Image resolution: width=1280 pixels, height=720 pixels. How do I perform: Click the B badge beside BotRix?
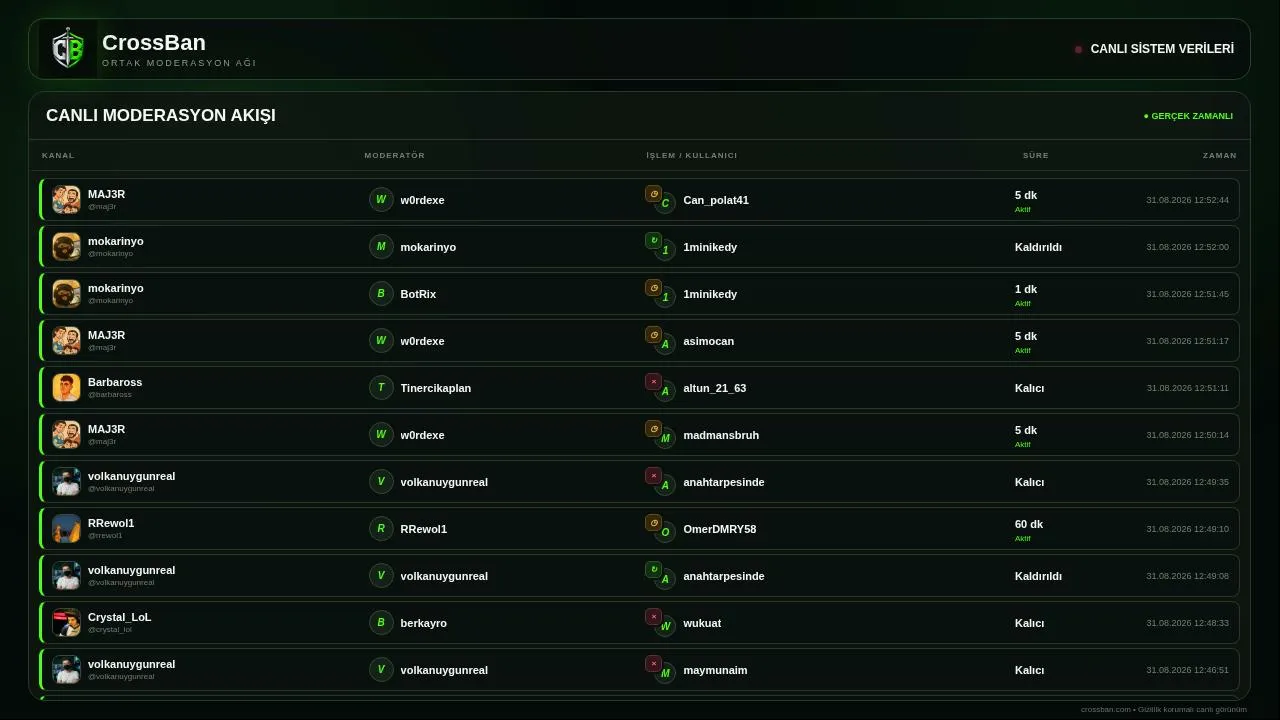[381, 294]
